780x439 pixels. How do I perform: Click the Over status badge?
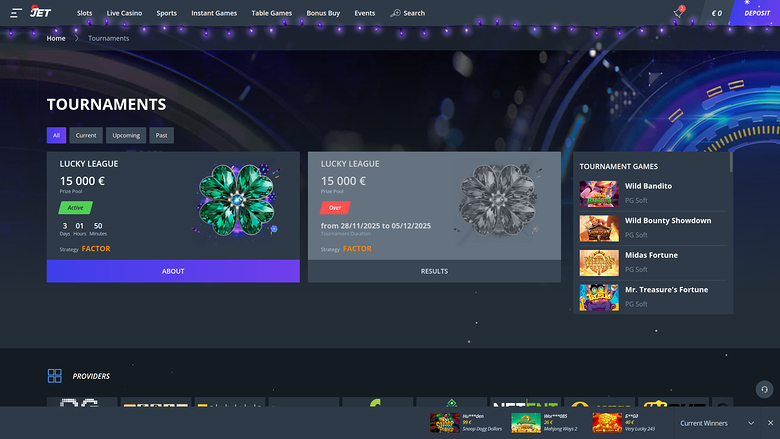335,207
